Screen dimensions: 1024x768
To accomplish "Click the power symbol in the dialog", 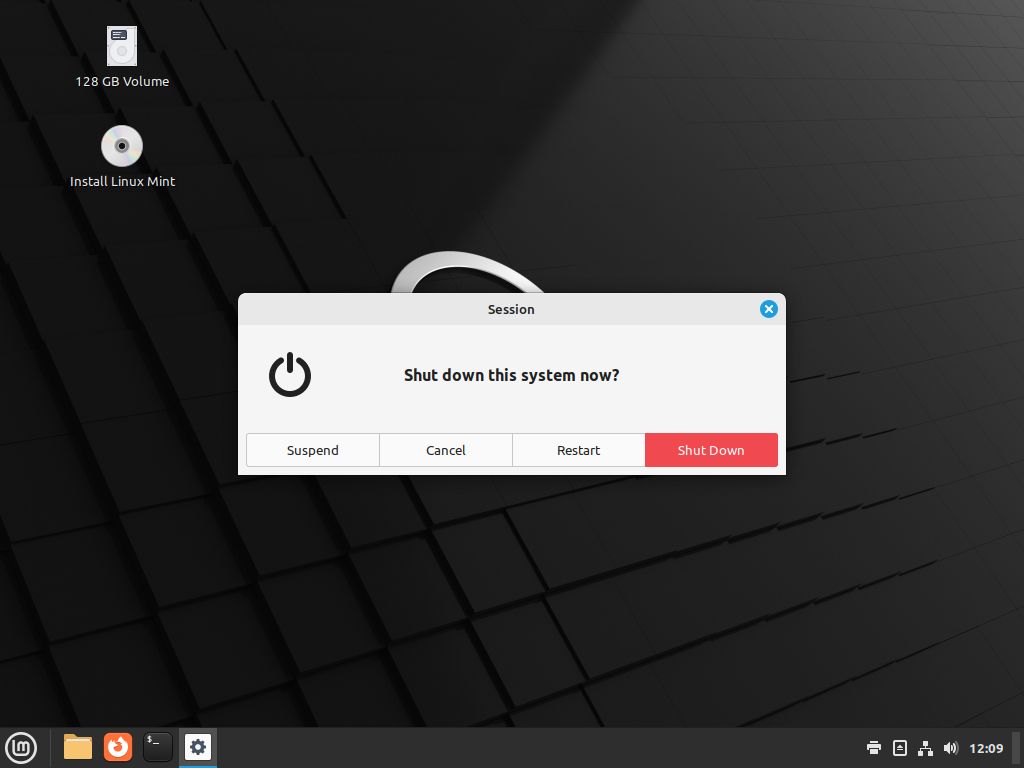I will click(290, 375).
